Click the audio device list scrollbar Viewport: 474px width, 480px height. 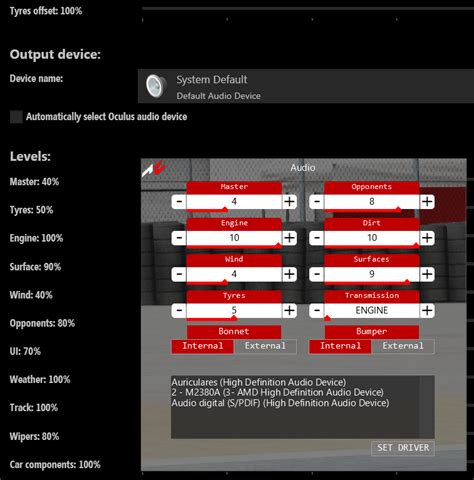[x=427, y=407]
